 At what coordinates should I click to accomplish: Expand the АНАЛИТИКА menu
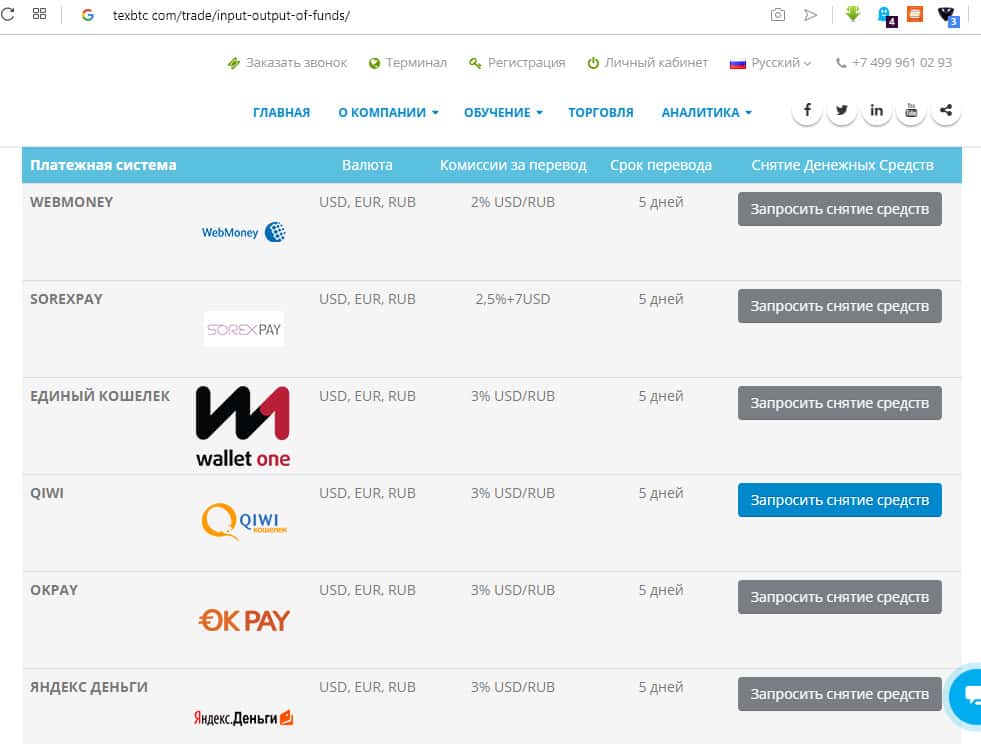pos(706,113)
